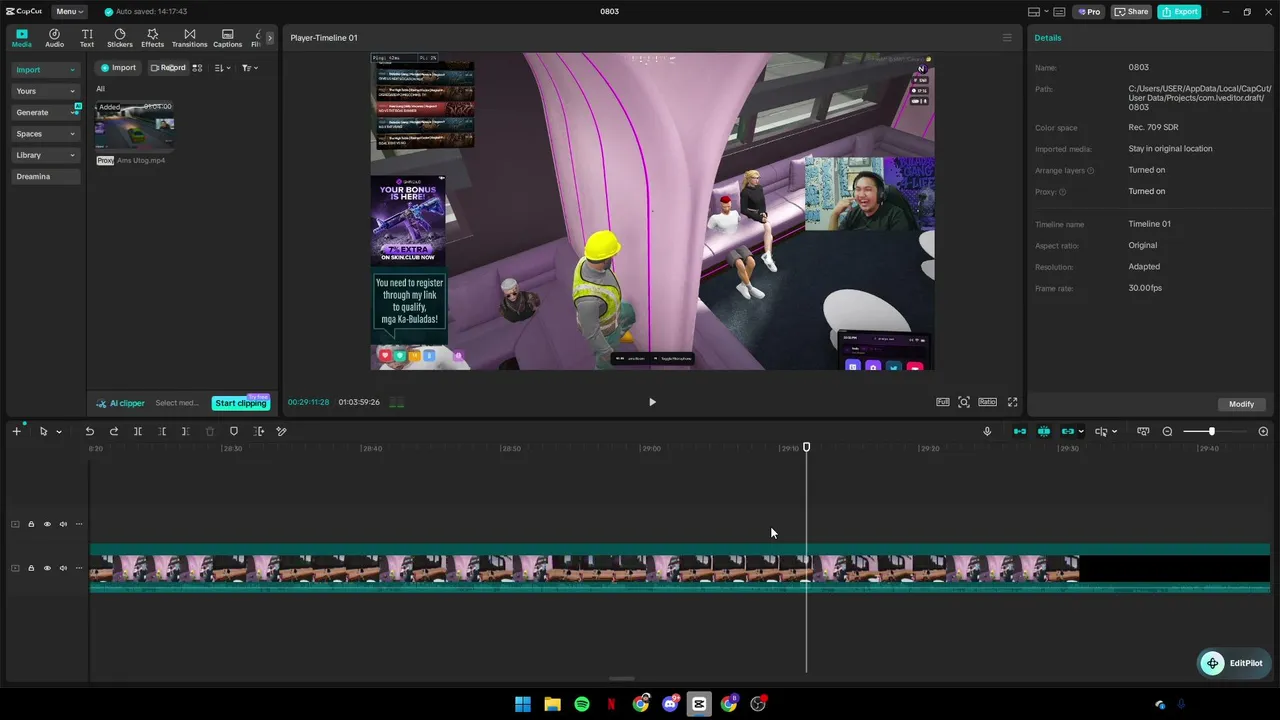Delete left of playhead icon
1280x720 pixels.
[x=162, y=431]
